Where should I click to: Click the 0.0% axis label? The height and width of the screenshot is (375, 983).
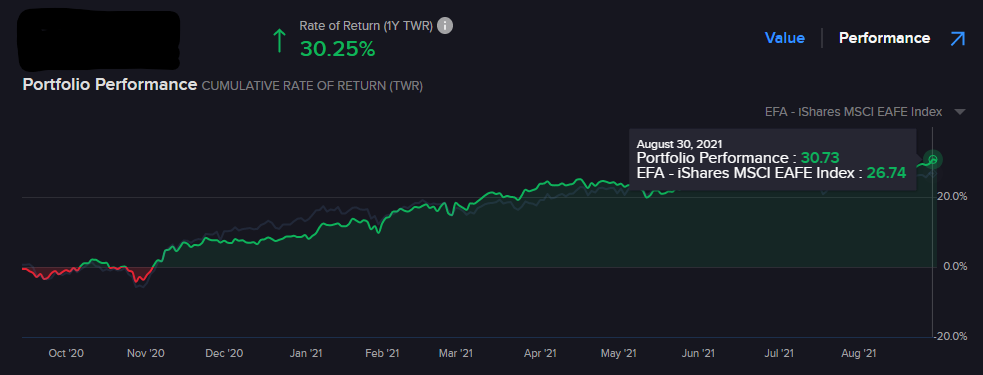[955, 267]
